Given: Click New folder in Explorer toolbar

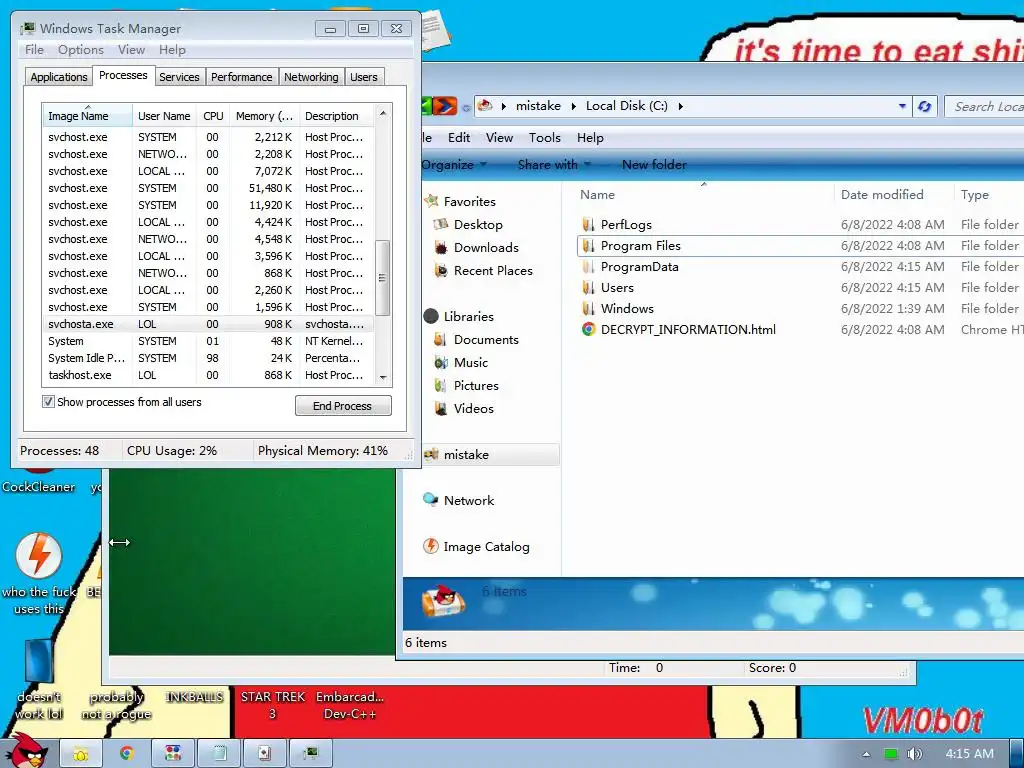Looking at the screenshot, I should click(x=654, y=165).
